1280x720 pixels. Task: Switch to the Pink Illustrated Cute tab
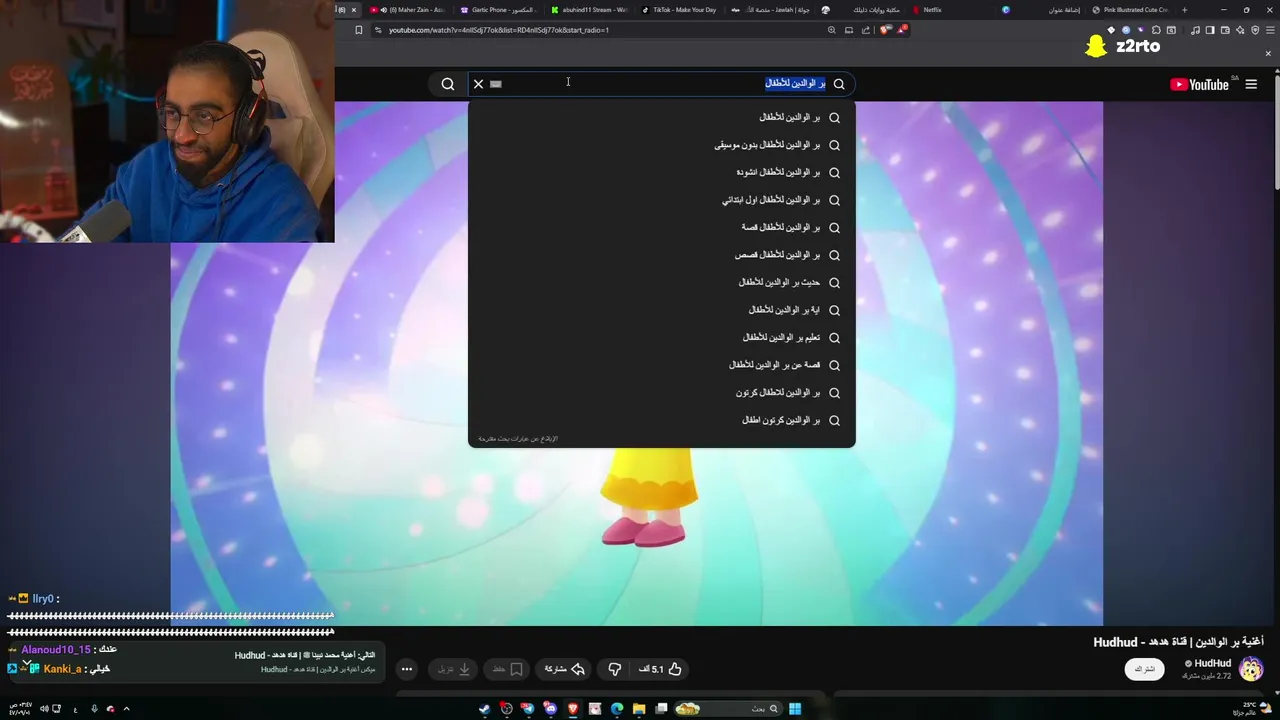1130,10
